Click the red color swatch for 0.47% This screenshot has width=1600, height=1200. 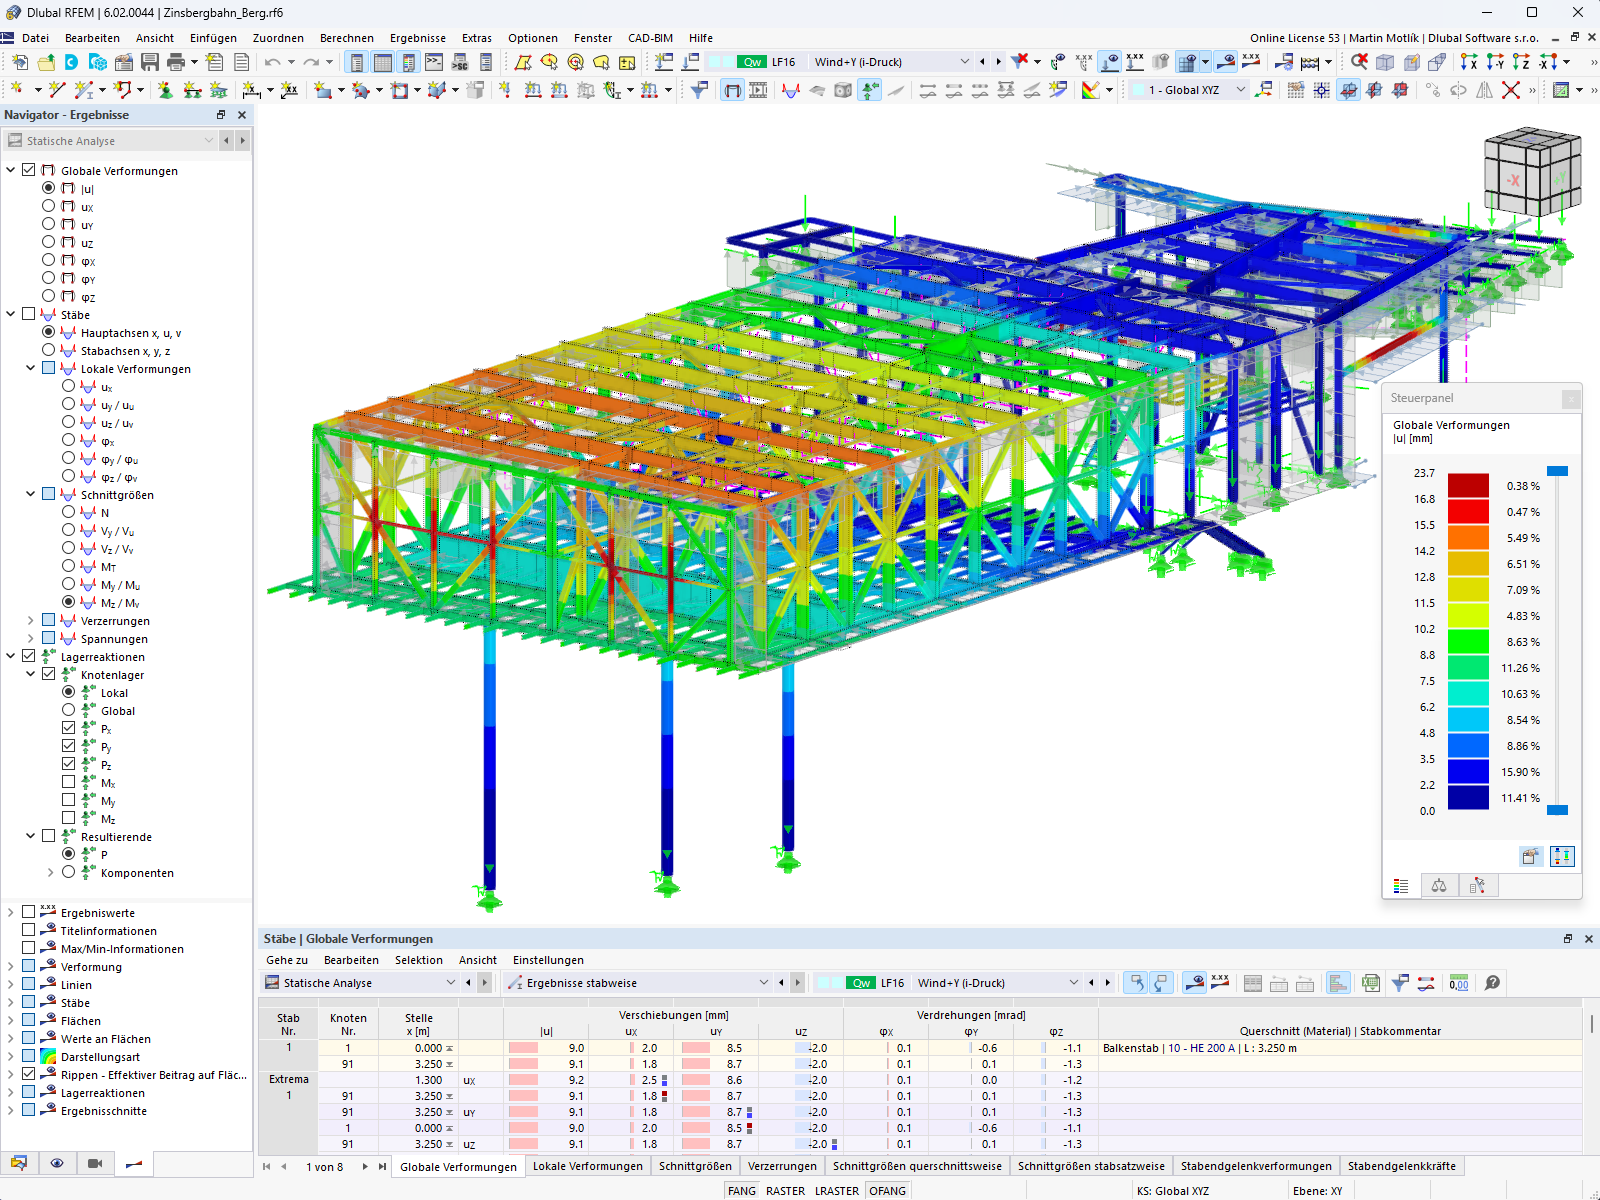1466,511
